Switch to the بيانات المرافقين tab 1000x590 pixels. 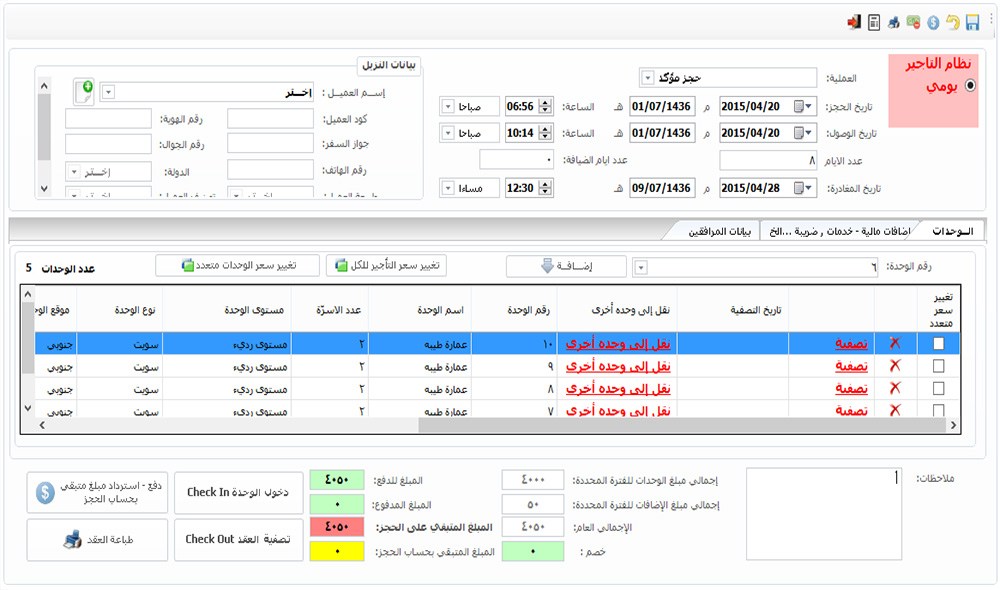pyautogui.click(x=719, y=231)
